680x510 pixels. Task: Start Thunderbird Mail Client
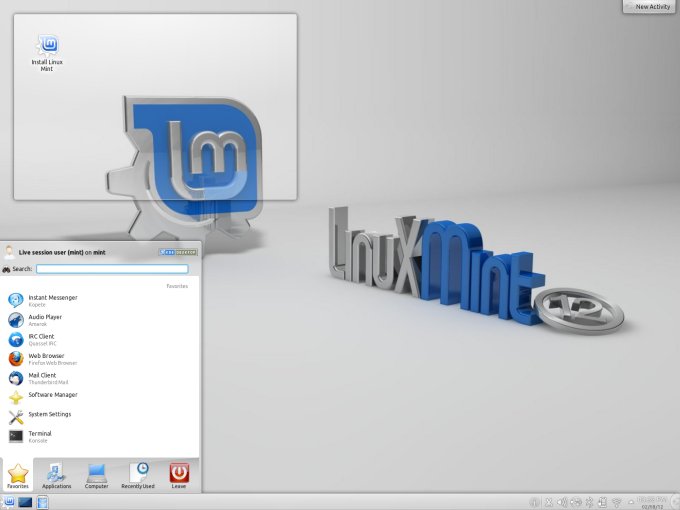(99, 378)
